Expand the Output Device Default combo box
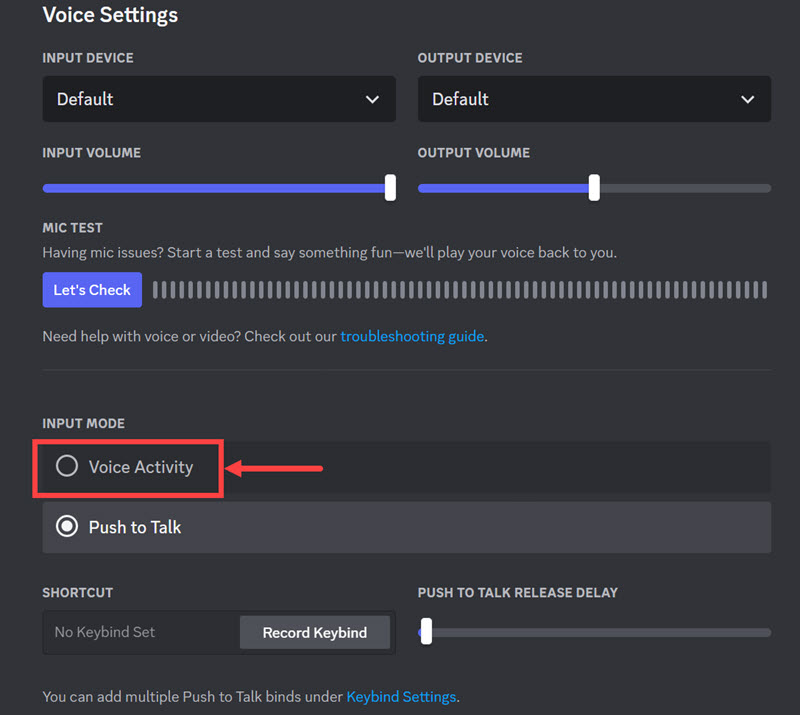 [x=593, y=100]
